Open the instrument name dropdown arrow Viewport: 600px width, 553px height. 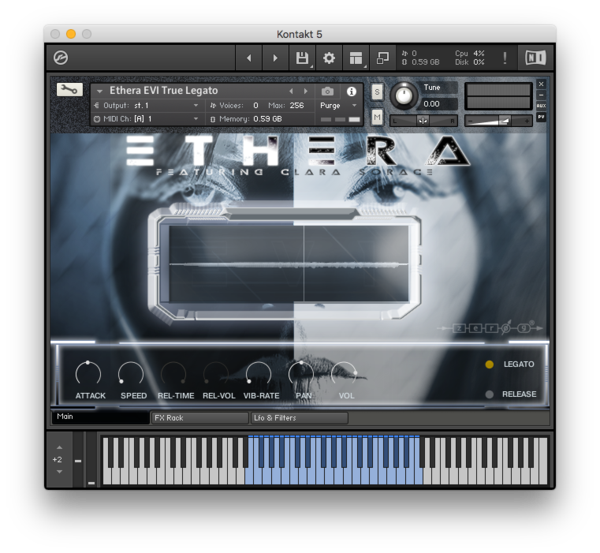[99, 91]
